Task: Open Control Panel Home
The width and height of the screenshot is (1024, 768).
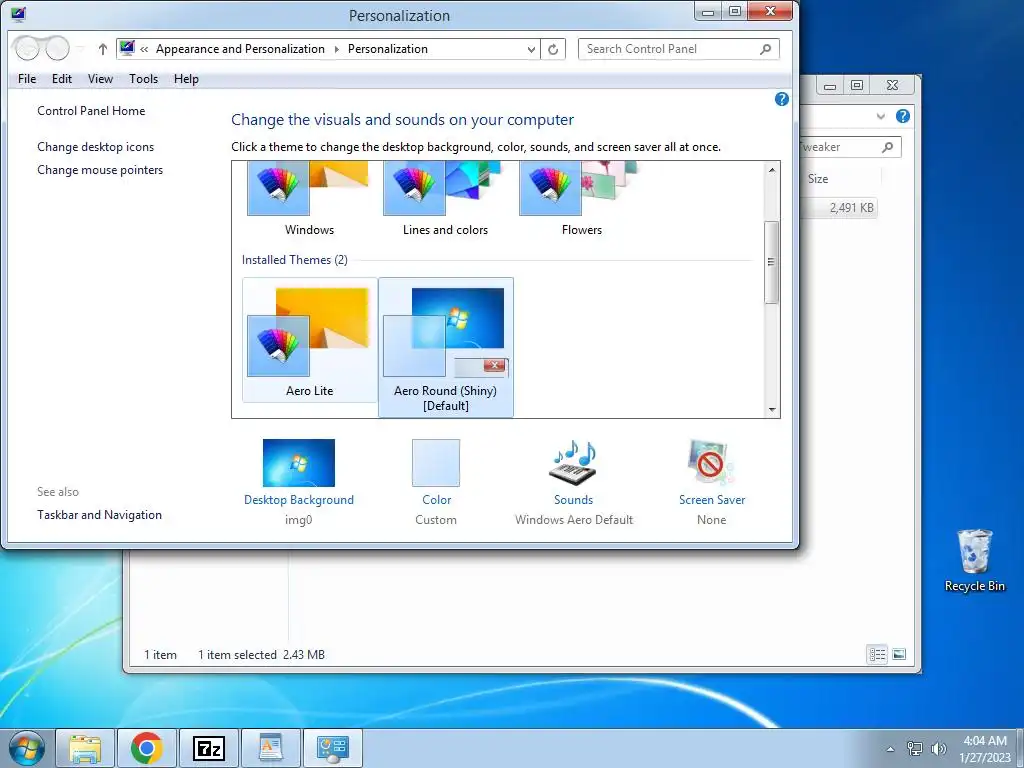Action: pos(91,111)
